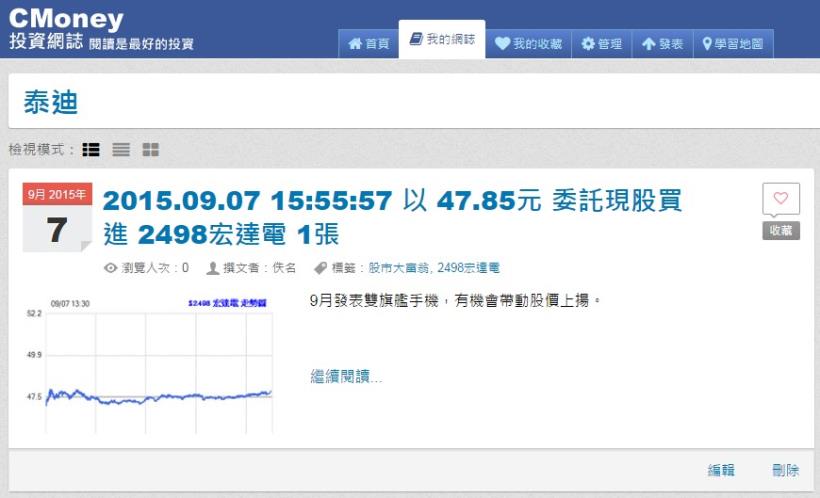
Task: Switch to compact lines view mode
Action: click(121, 150)
